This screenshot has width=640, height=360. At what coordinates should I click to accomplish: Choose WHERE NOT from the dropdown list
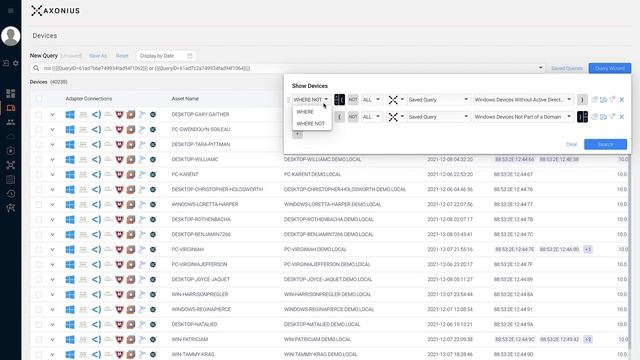312,124
